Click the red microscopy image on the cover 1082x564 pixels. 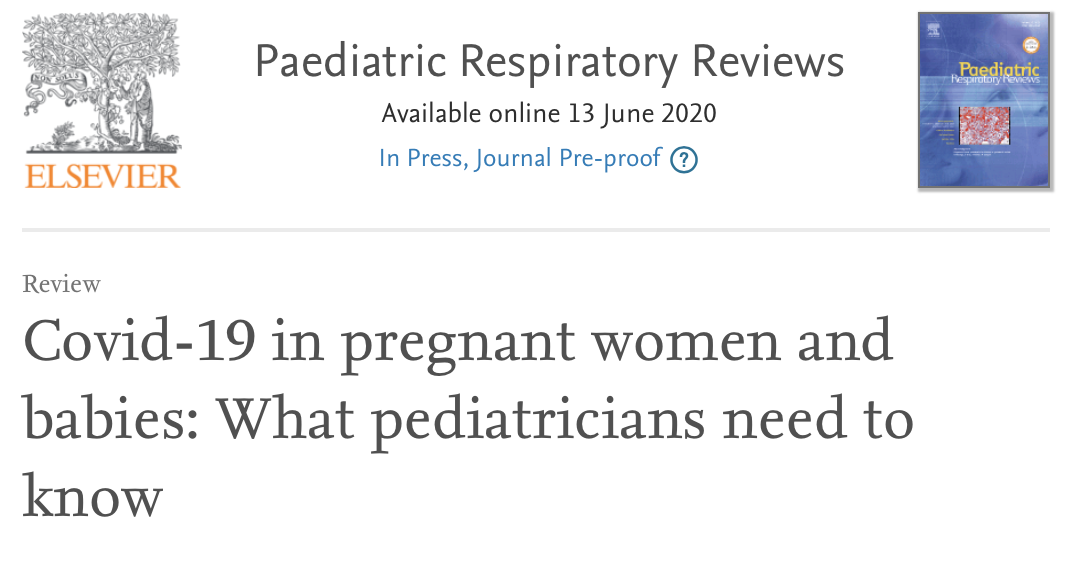(x=984, y=126)
